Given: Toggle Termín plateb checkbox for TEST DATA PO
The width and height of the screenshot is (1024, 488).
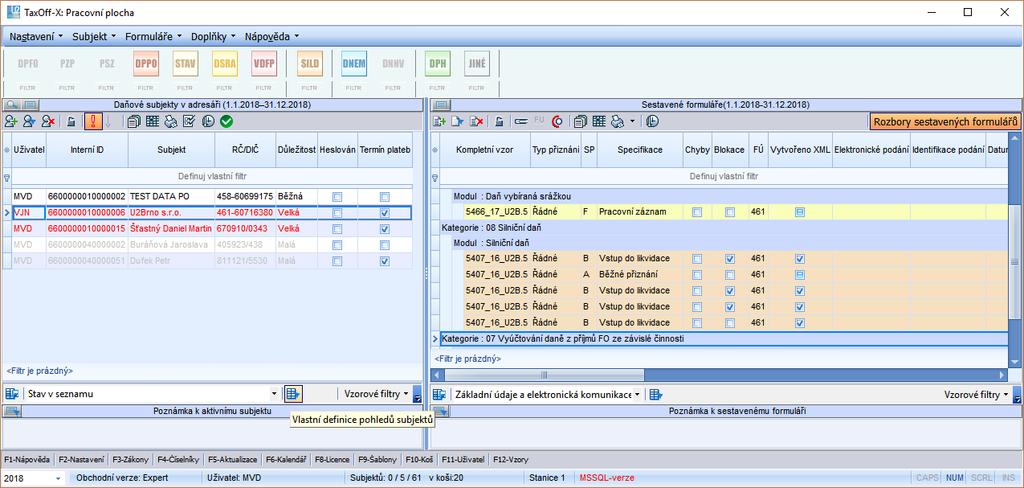Looking at the screenshot, I should click(385, 197).
